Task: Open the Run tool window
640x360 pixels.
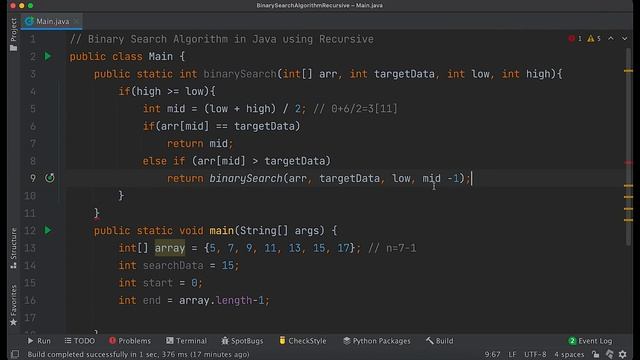Action: [39, 341]
